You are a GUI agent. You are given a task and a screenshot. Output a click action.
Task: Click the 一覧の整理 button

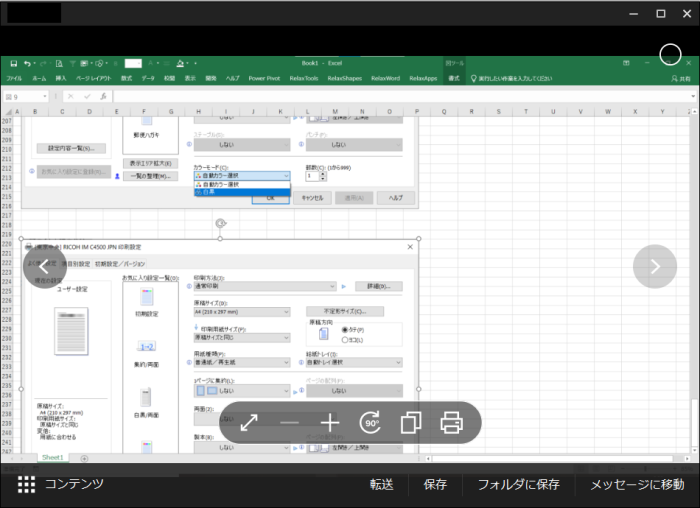click(x=150, y=176)
